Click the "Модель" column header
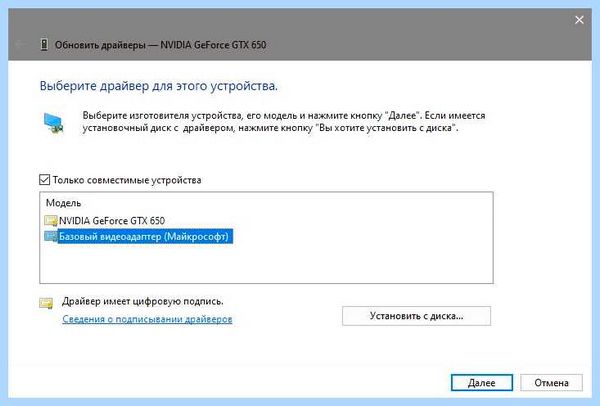Screen dimensions: 600x406 [64, 203]
